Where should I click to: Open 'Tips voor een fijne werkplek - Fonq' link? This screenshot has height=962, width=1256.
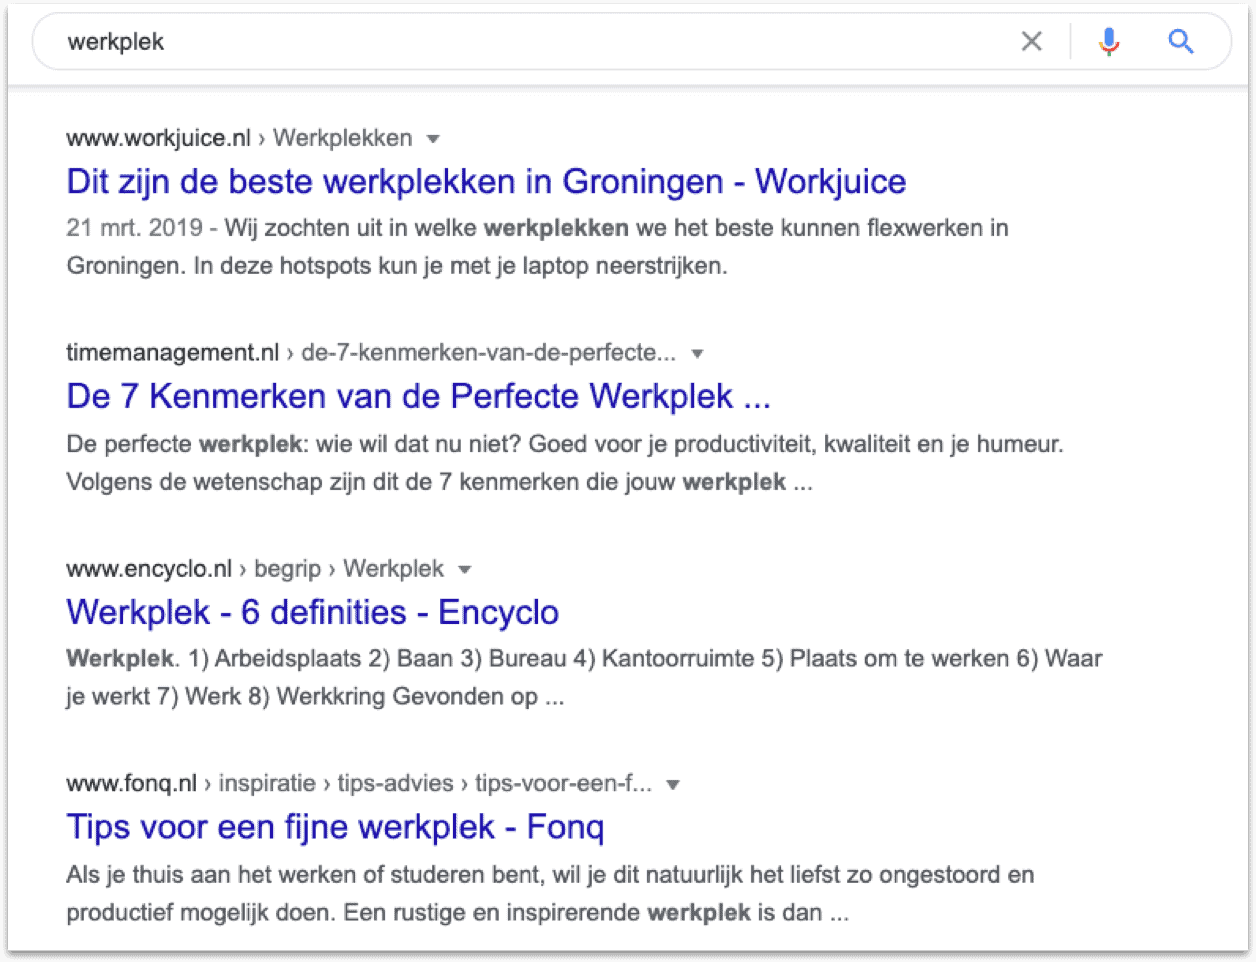pos(335,827)
